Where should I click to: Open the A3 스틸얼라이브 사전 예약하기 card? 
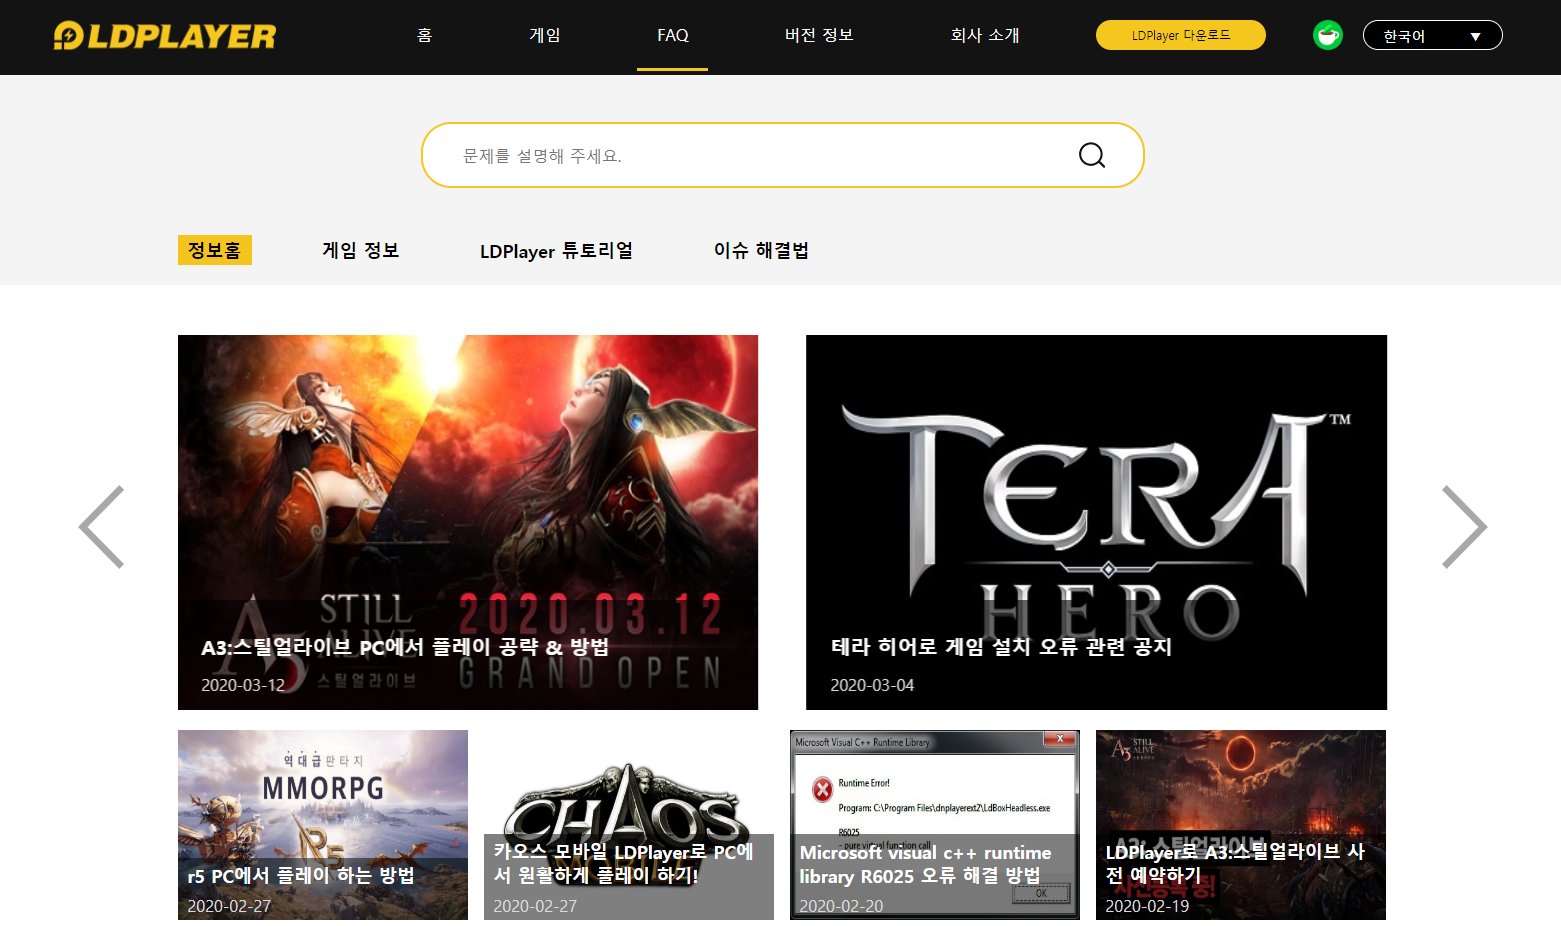click(x=1241, y=825)
